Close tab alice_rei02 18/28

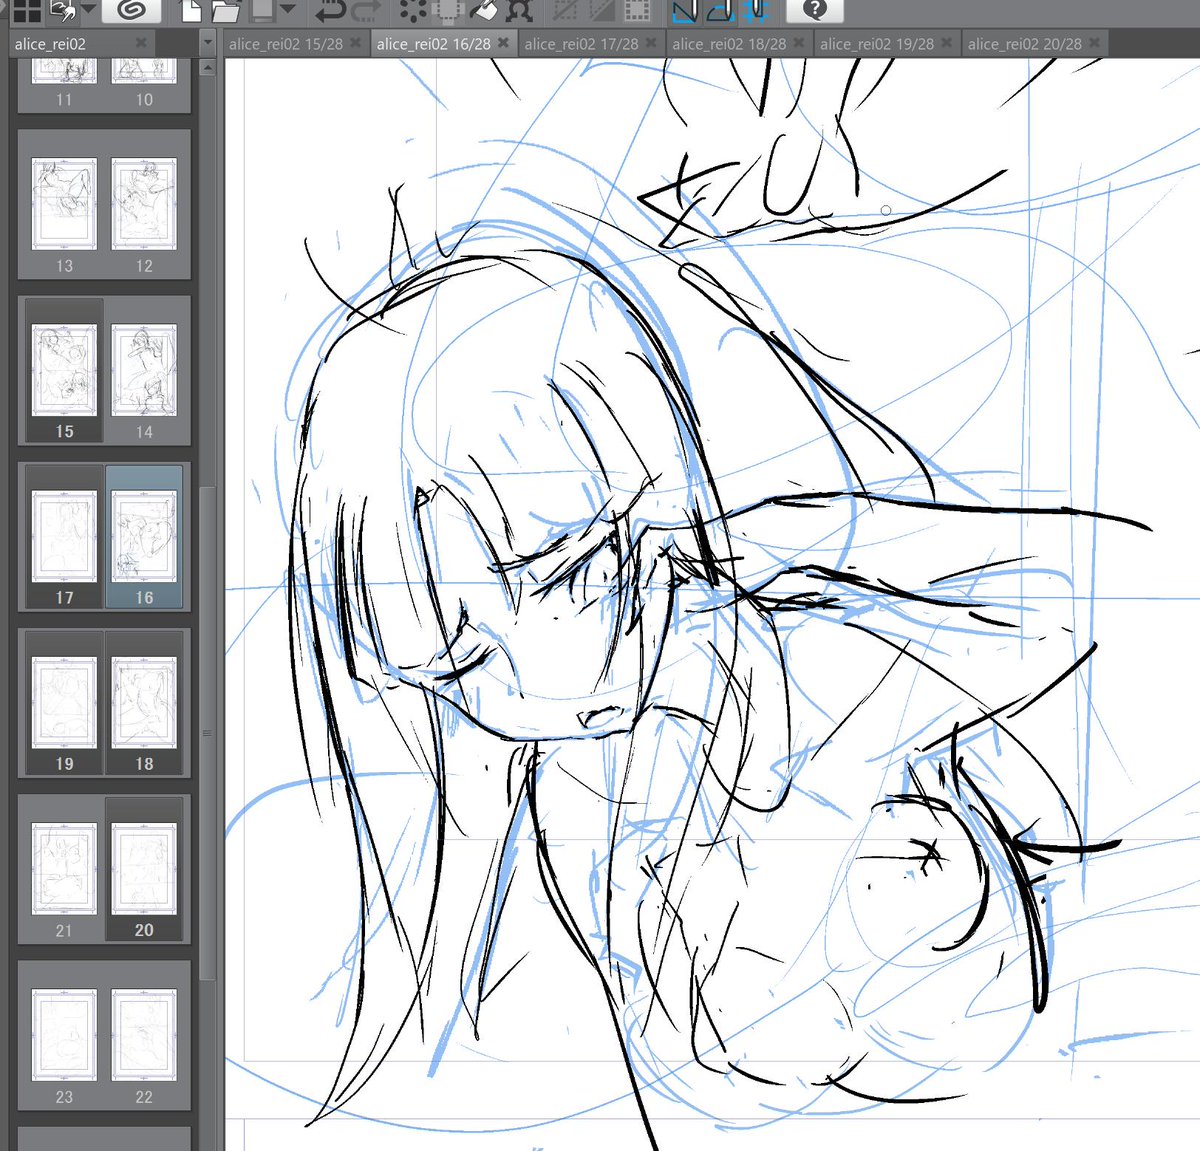pyautogui.click(x=799, y=43)
